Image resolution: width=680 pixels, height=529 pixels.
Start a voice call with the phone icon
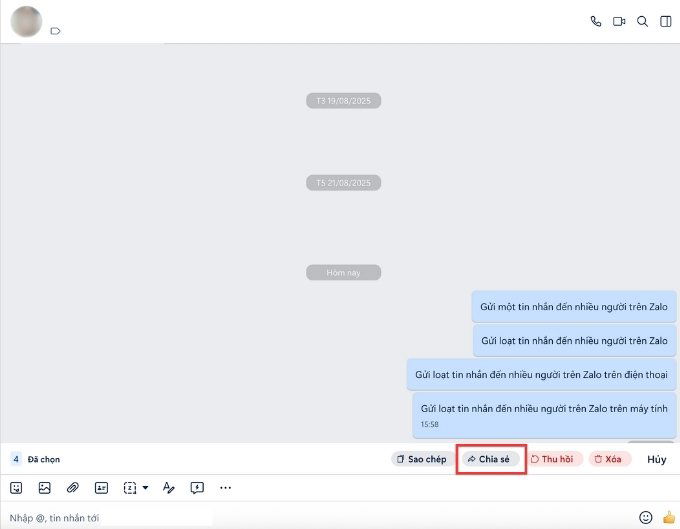point(596,21)
